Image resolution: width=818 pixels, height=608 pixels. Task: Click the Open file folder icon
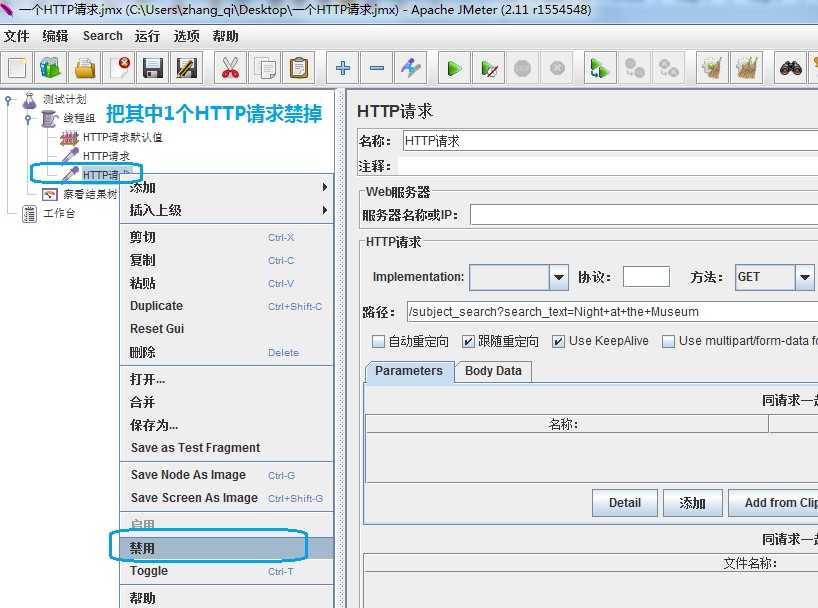tap(85, 68)
